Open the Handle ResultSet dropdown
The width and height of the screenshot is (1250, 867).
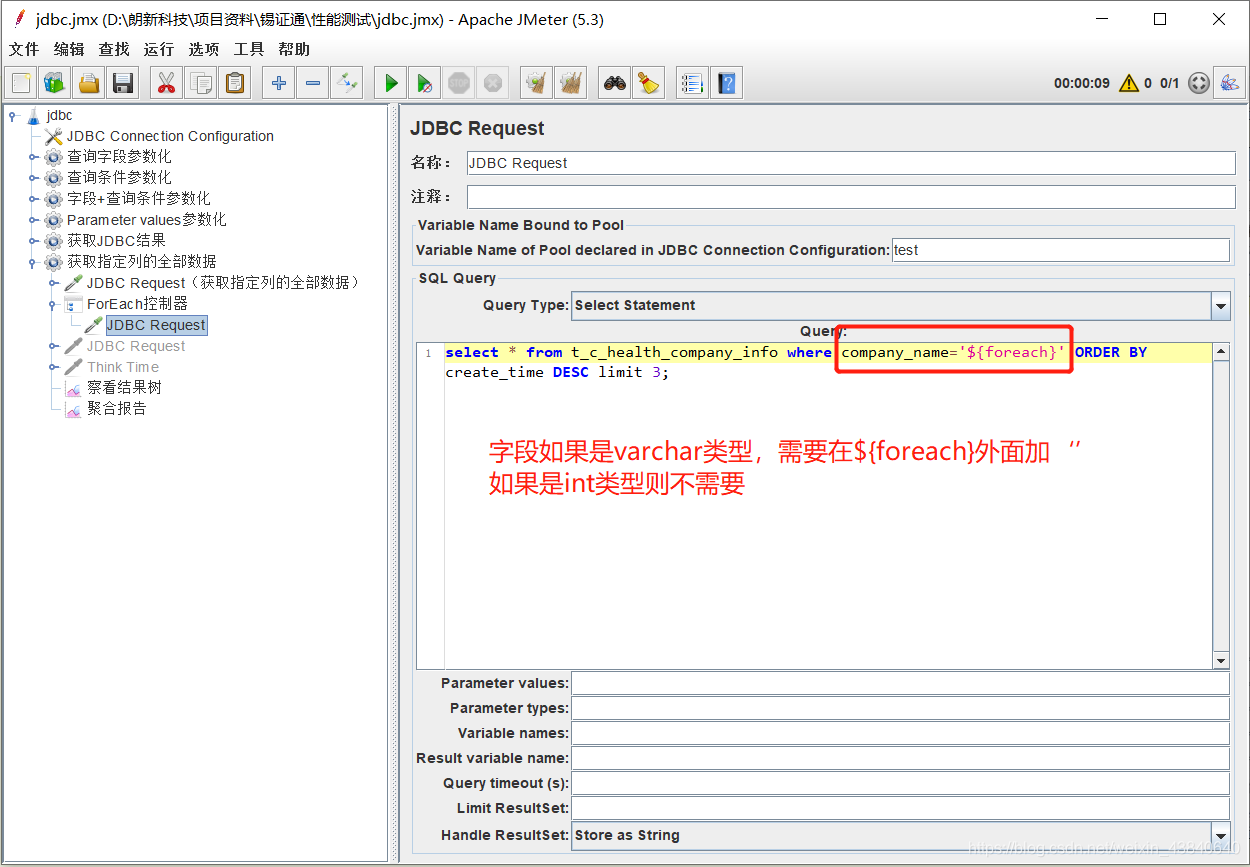(1220, 835)
